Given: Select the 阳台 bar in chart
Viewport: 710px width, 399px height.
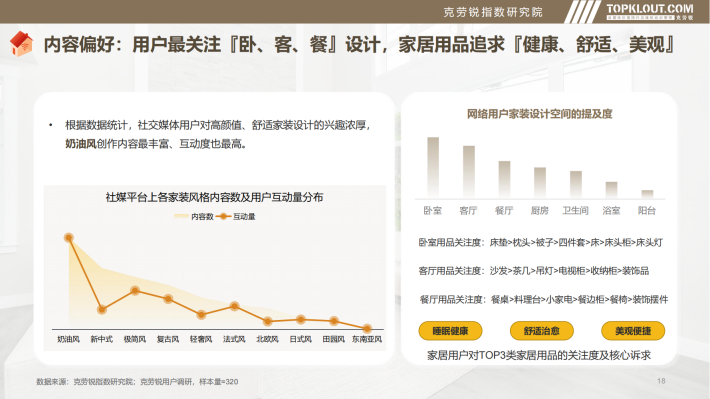Looking at the screenshot, I should [648, 194].
